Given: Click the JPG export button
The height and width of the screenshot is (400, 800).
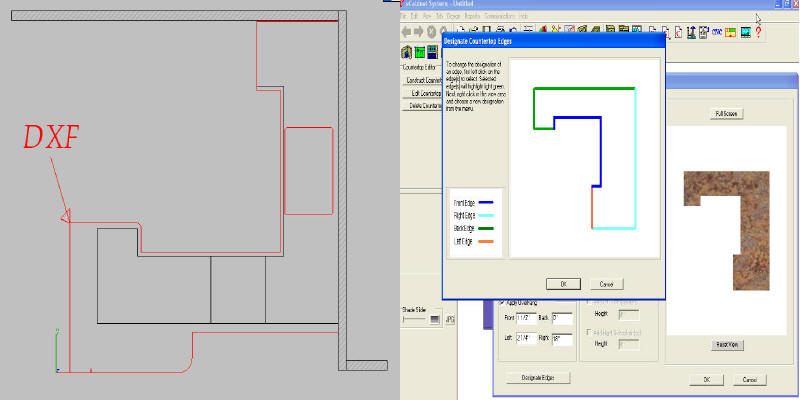Looking at the screenshot, I should coord(450,319).
